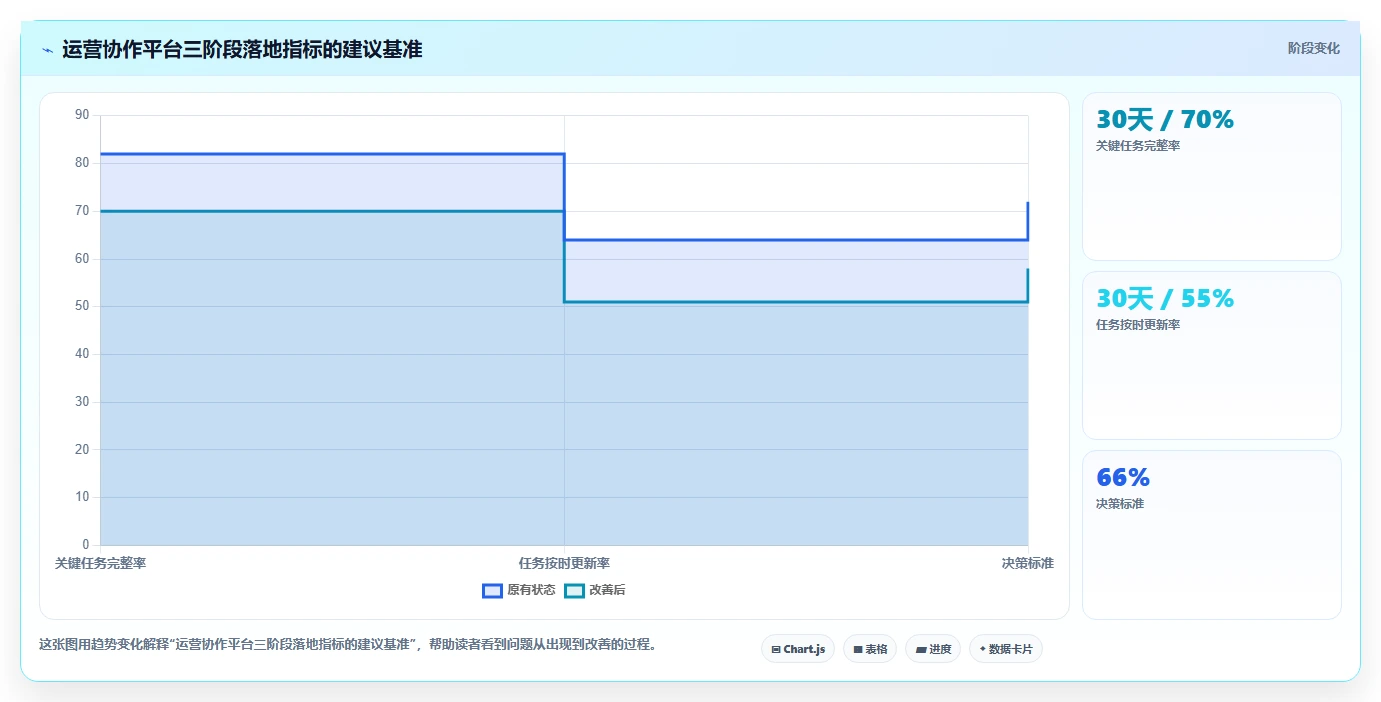Screen dimensions: 1381x702
Task: Select the 表格 chip
Action: coord(870,649)
